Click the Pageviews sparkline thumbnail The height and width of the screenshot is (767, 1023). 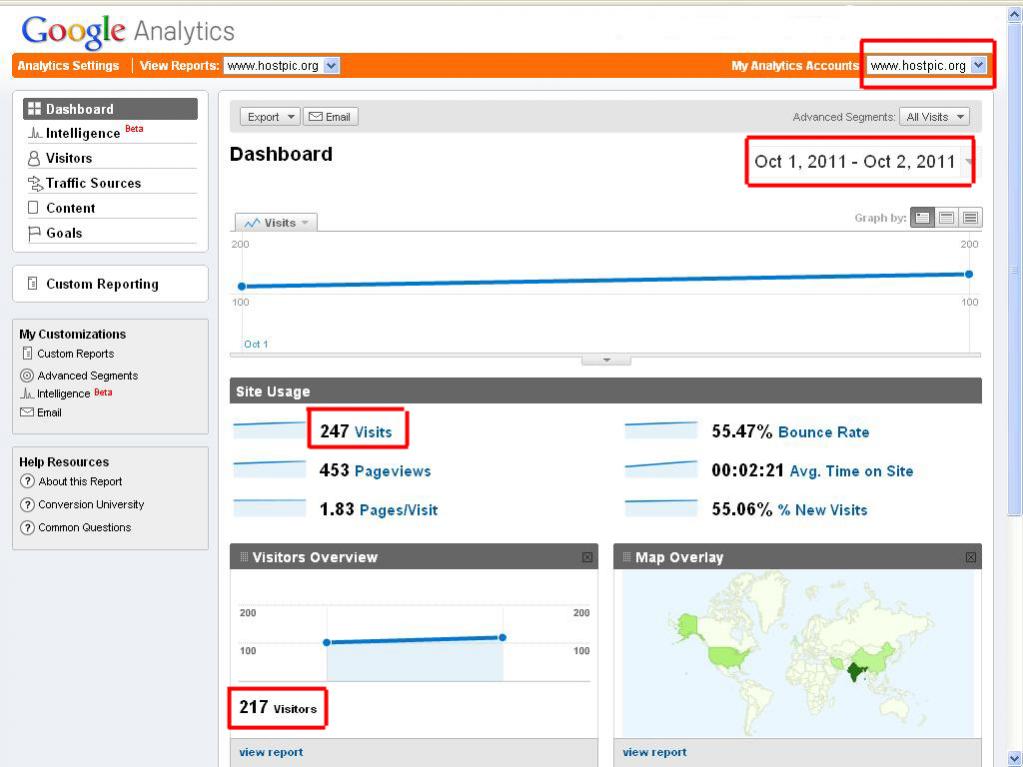coord(269,470)
